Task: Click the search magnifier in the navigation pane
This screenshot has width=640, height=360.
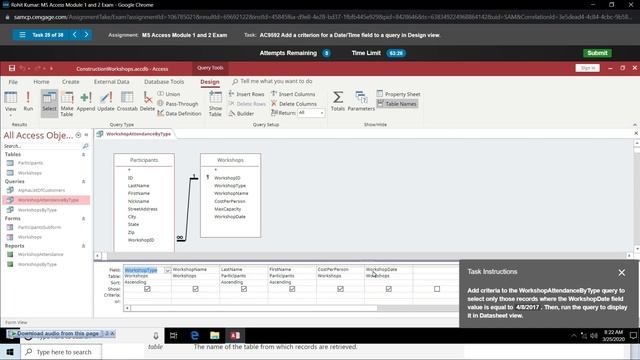Action: 85,146
